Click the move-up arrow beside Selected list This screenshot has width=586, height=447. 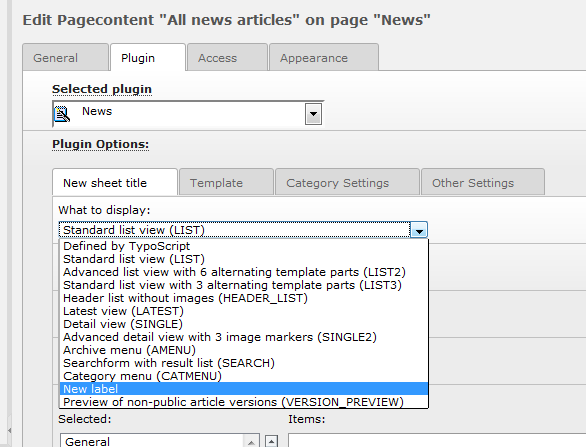(272, 441)
